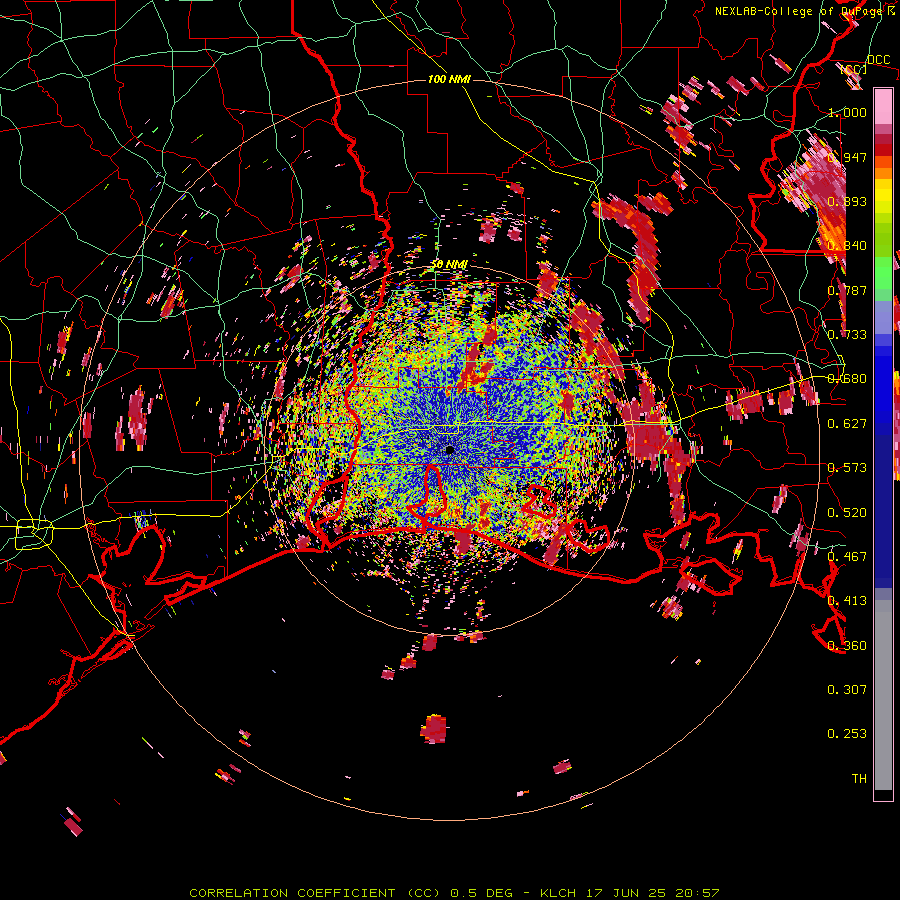This screenshot has height=900, width=900.
Task: Click the DCC label above the color scale
Action: click(879, 60)
